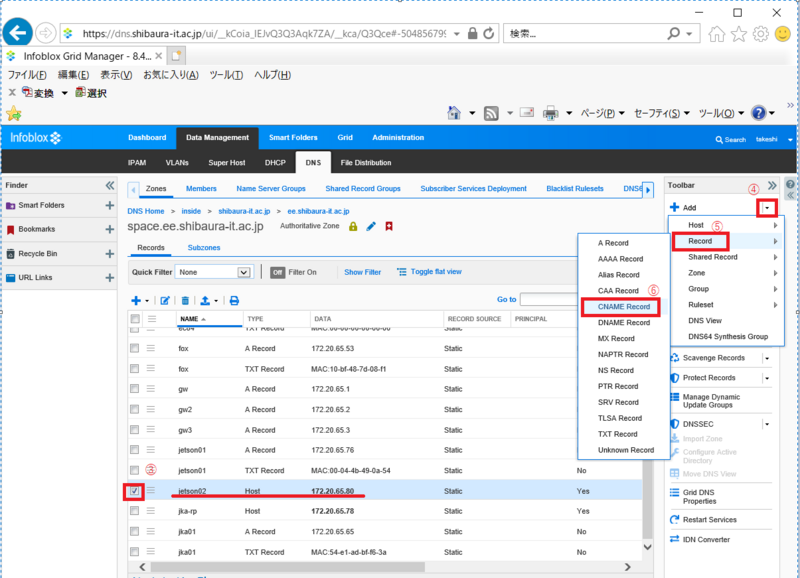The image size is (800, 578).
Task: Click the Help question mark icon
Action: coord(759,113)
